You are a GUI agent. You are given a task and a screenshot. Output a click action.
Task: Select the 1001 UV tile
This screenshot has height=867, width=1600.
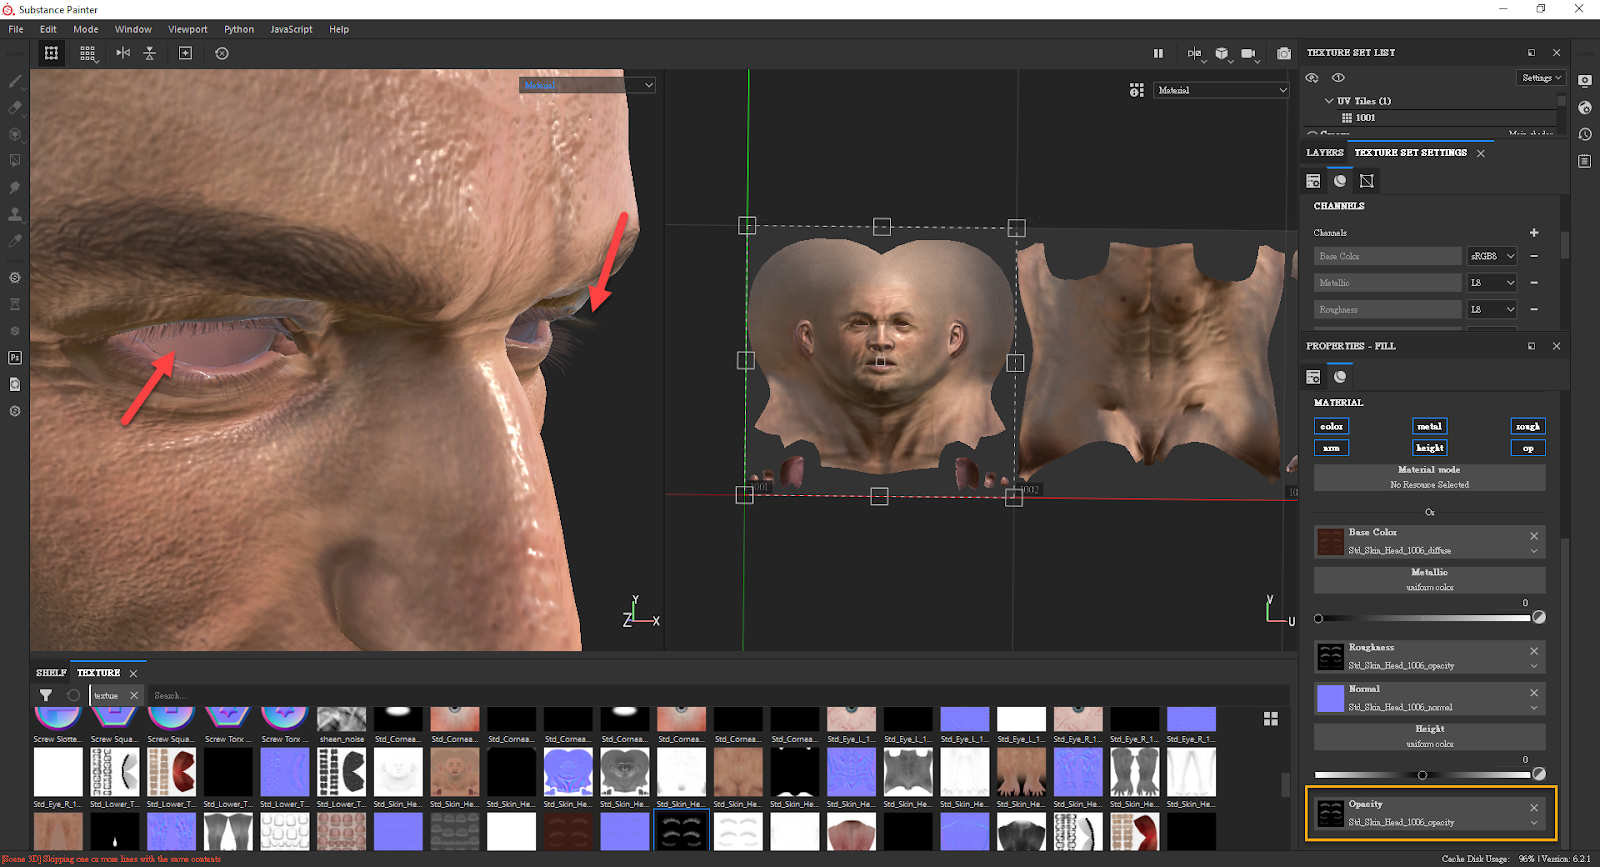[1365, 118]
